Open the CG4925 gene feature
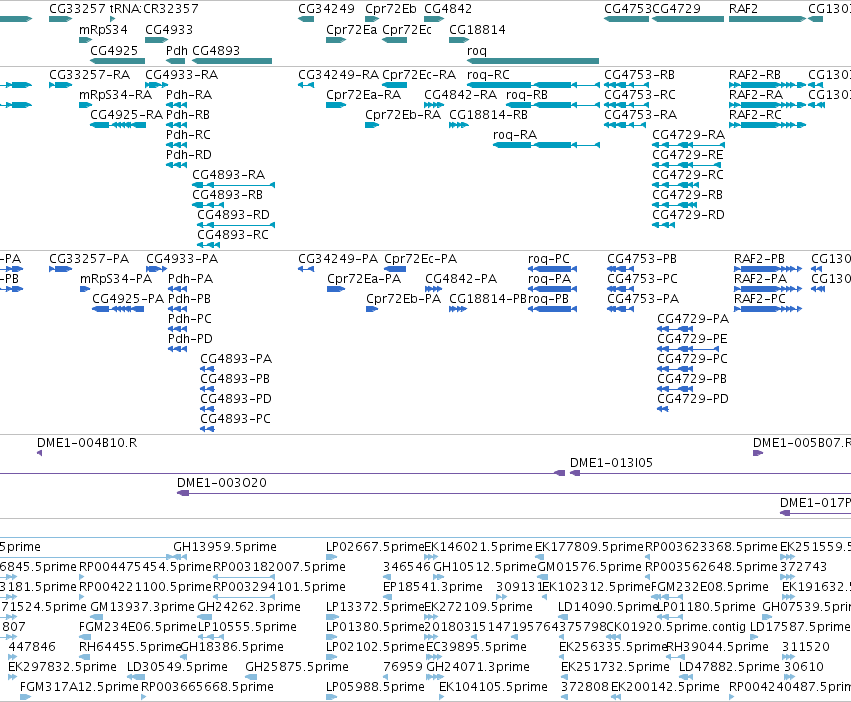The image size is (851, 702). pos(118,61)
